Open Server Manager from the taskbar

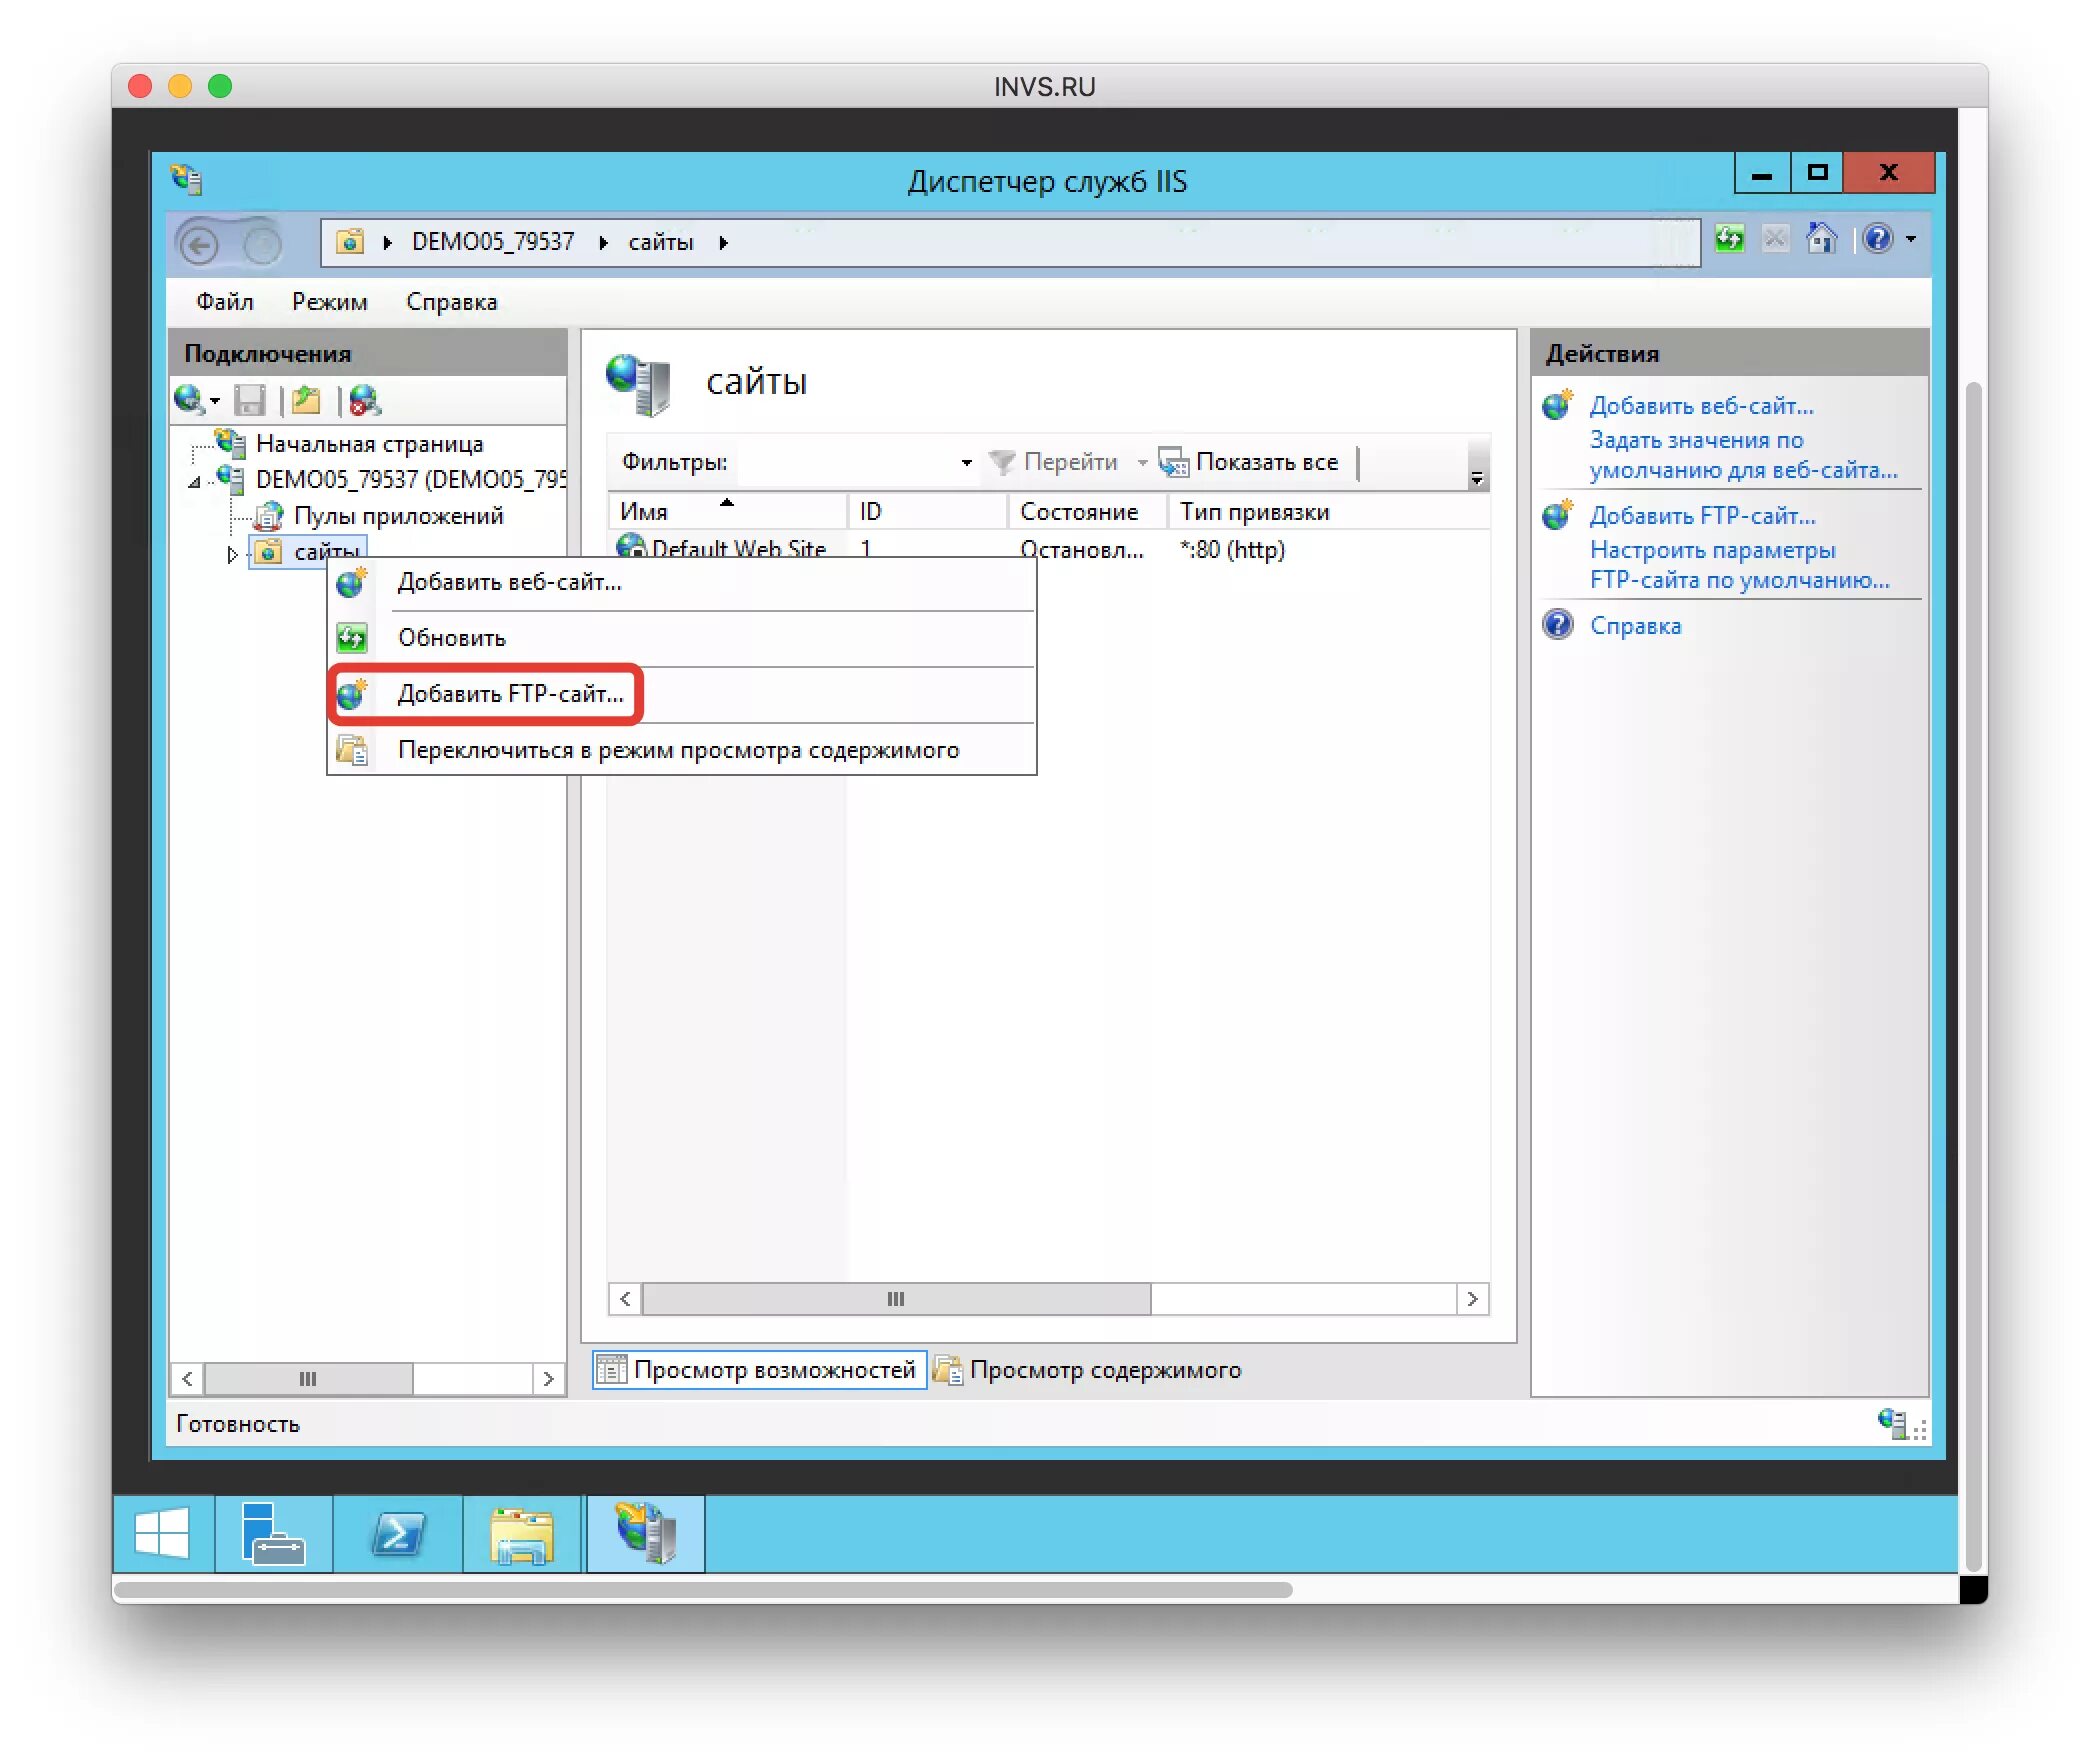[273, 1534]
